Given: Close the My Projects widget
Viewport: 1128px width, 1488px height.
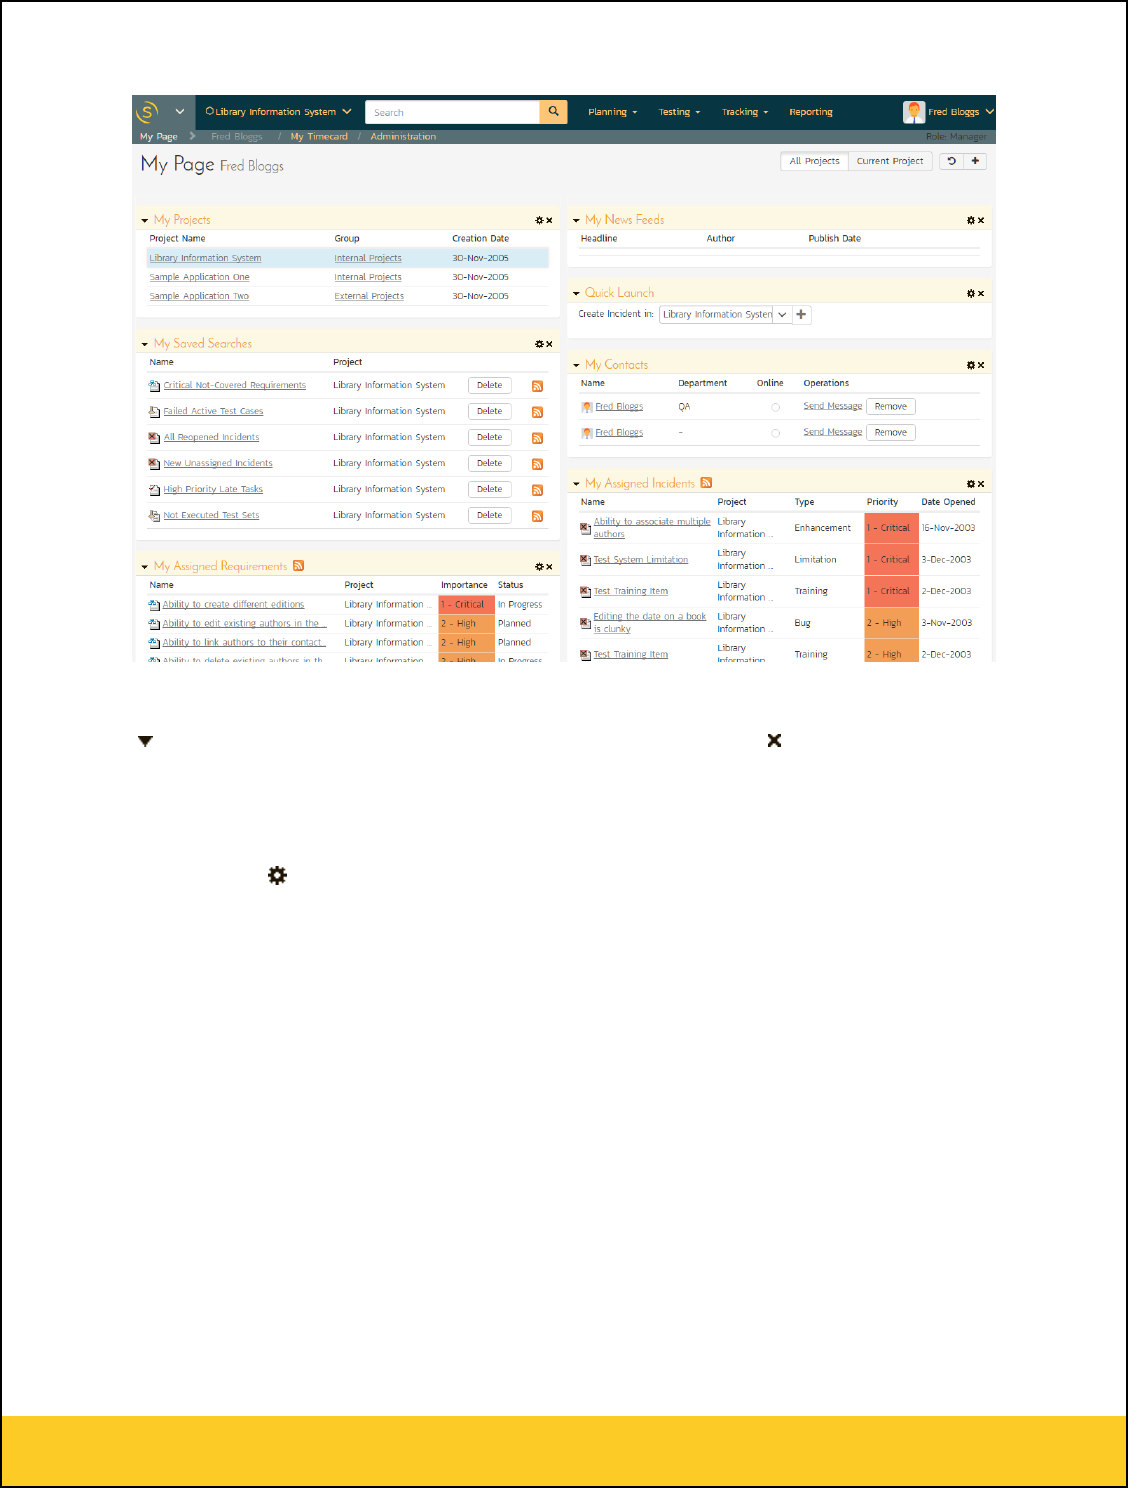Looking at the screenshot, I should click(x=549, y=220).
